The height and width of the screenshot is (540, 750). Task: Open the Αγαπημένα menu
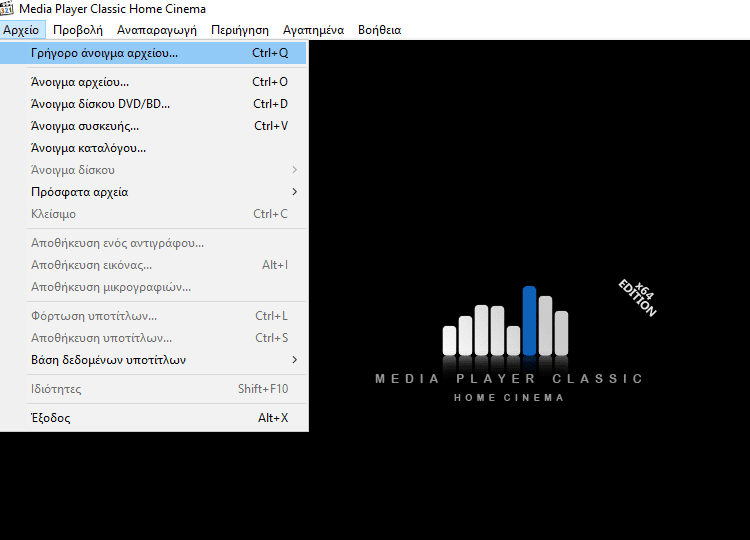[x=313, y=30]
